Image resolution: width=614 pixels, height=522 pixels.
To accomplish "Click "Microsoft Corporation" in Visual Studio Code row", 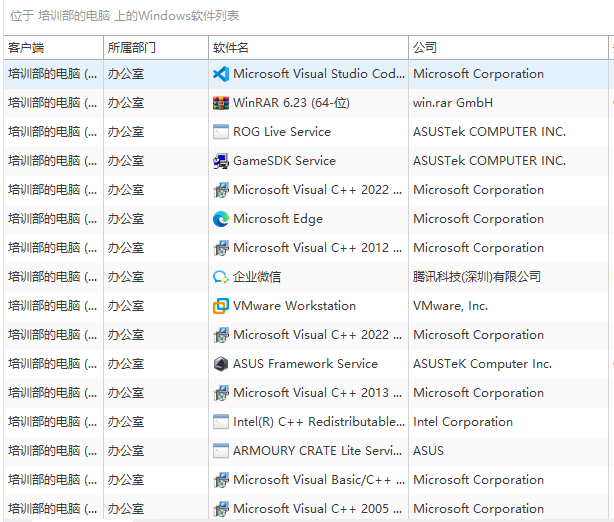I will (479, 74).
